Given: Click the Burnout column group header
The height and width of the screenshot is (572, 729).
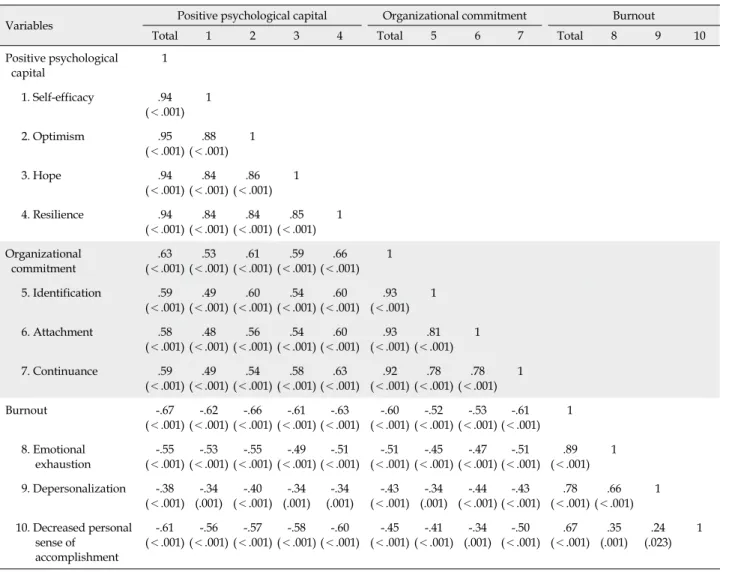Looking at the screenshot, I should (x=633, y=16).
